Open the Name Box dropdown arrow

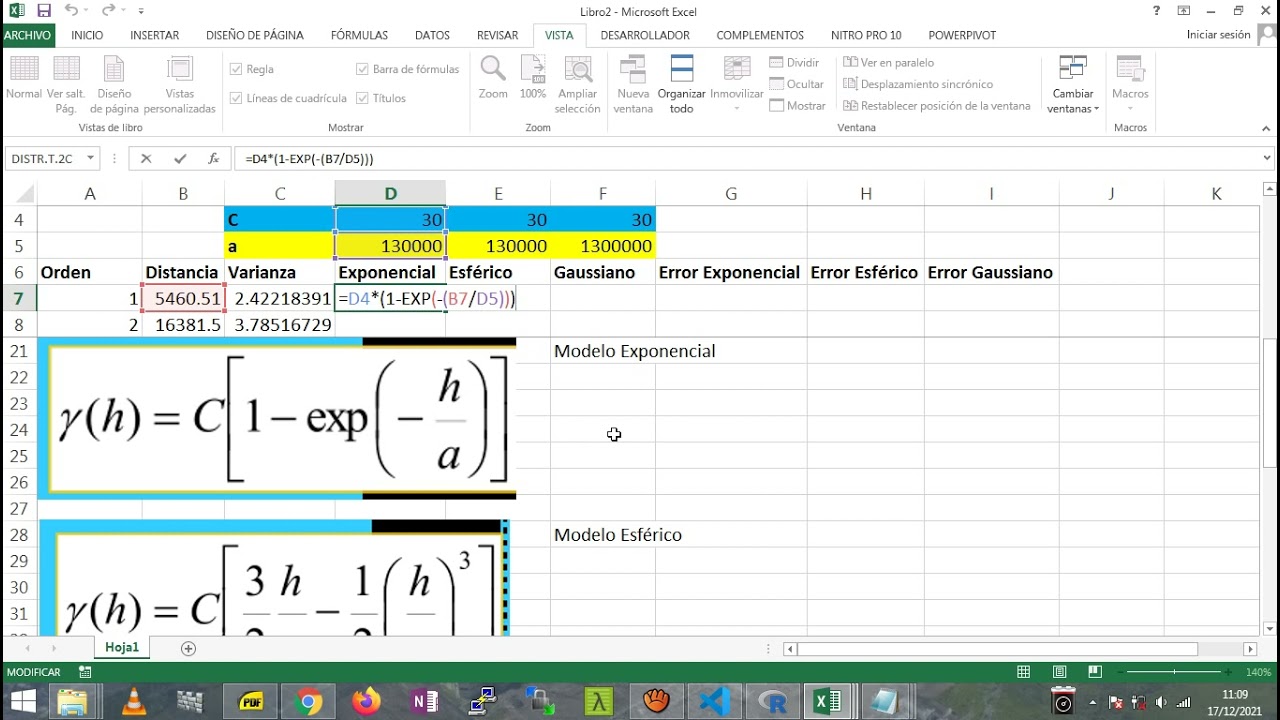click(x=90, y=158)
